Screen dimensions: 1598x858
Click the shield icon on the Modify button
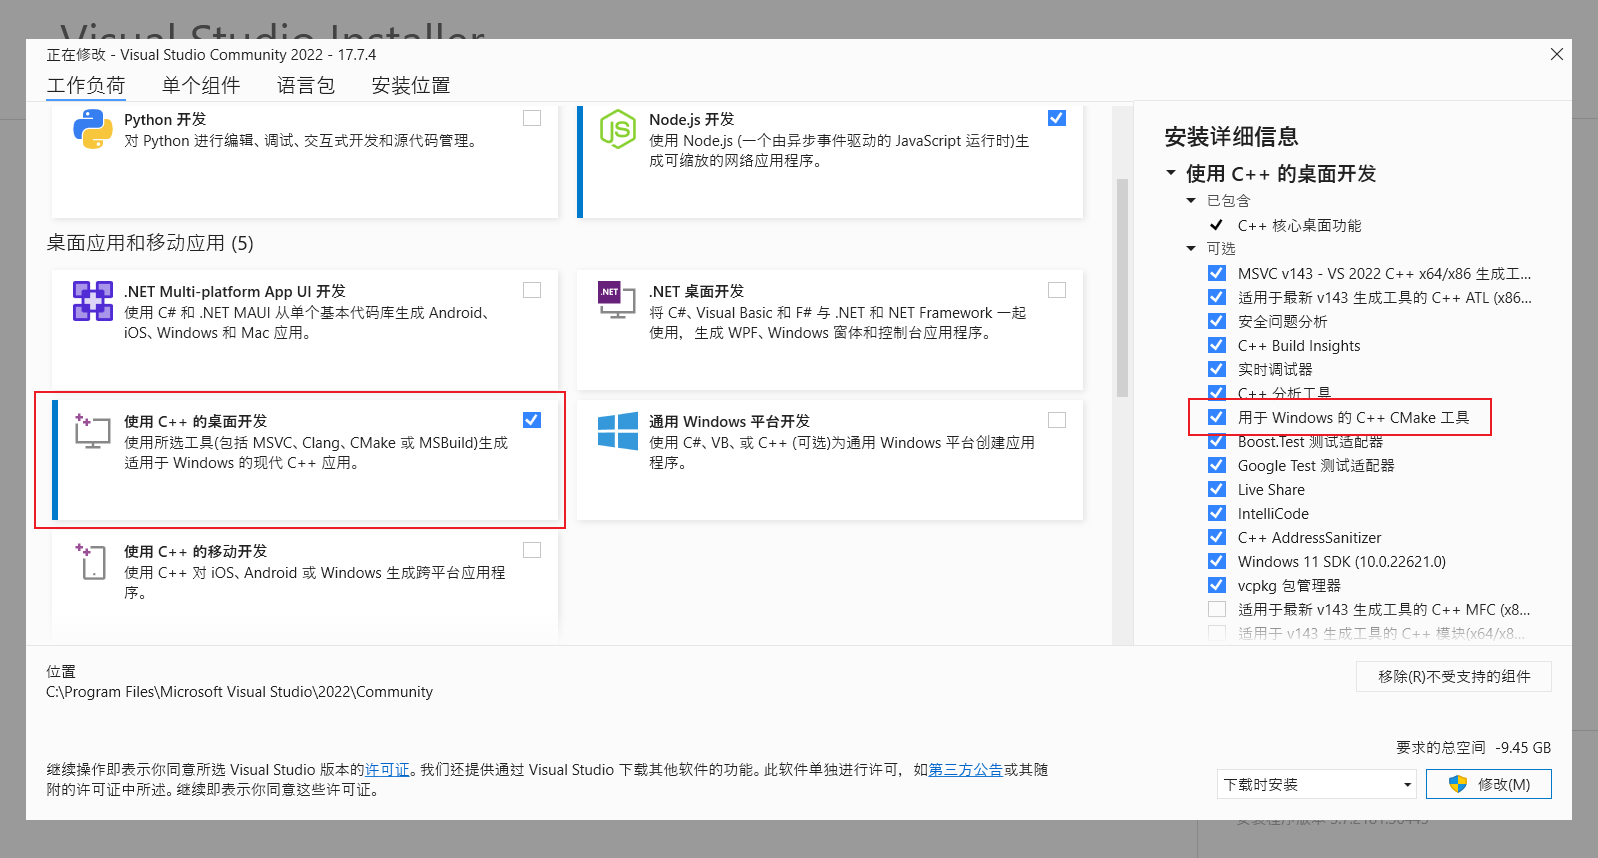coord(1458,784)
